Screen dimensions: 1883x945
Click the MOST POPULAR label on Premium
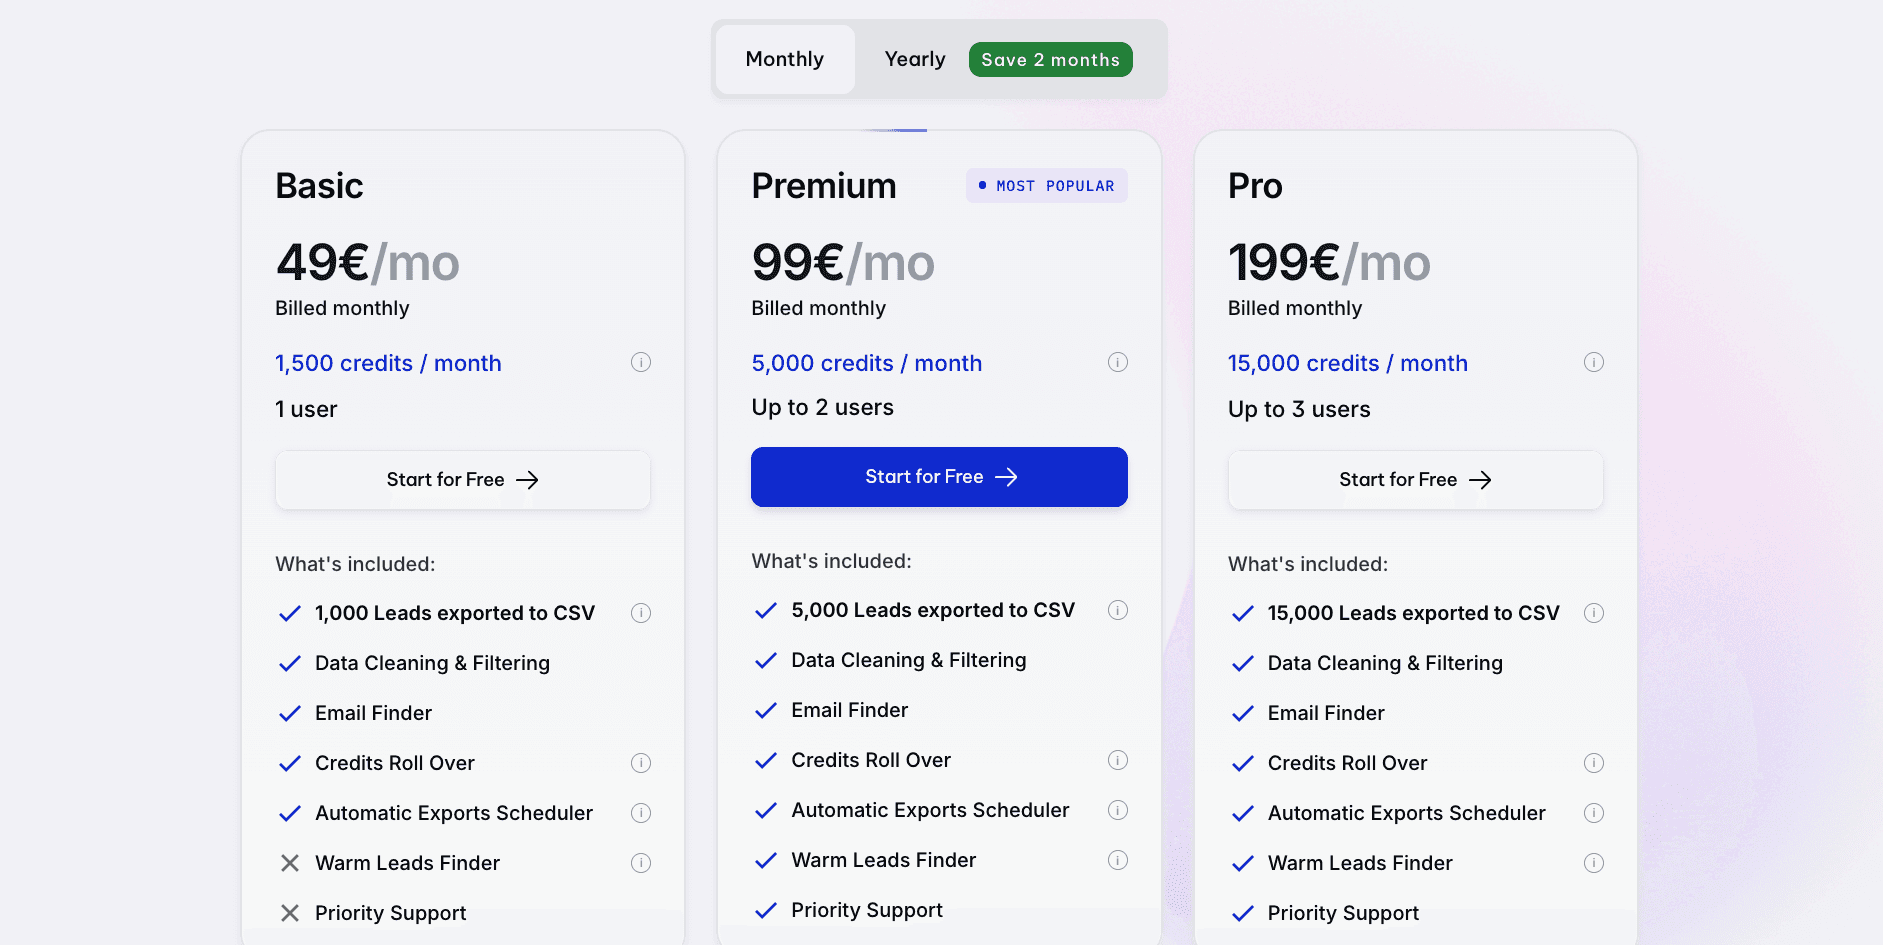[x=1046, y=185]
